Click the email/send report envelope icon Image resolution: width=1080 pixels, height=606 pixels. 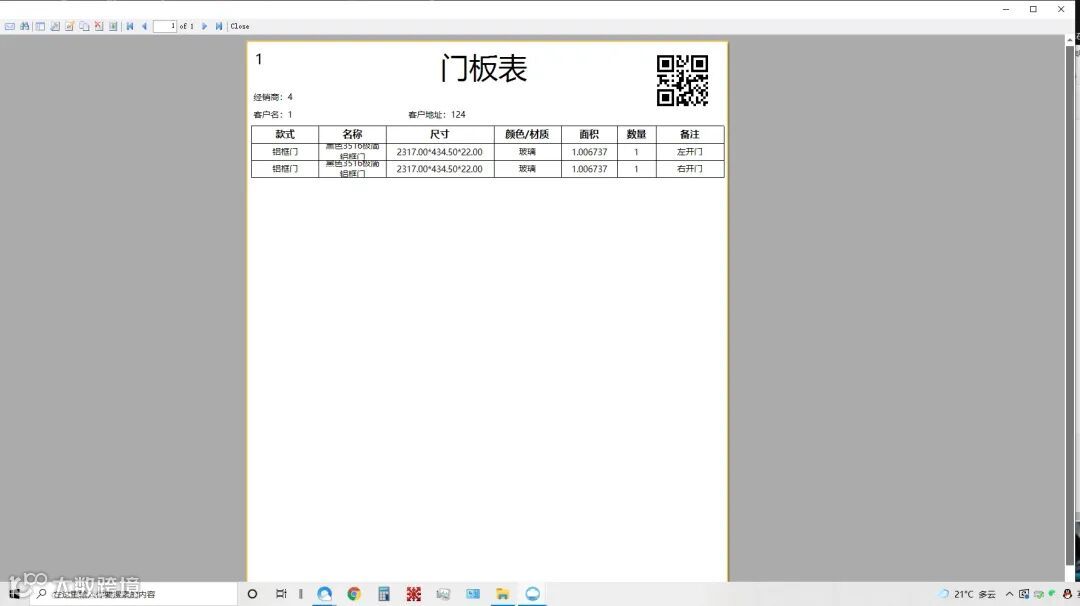click(x=10, y=26)
